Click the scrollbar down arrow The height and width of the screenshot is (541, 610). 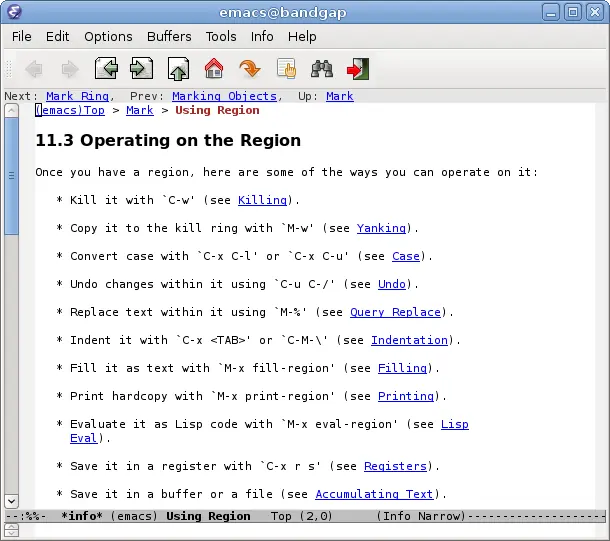click(x=11, y=501)
